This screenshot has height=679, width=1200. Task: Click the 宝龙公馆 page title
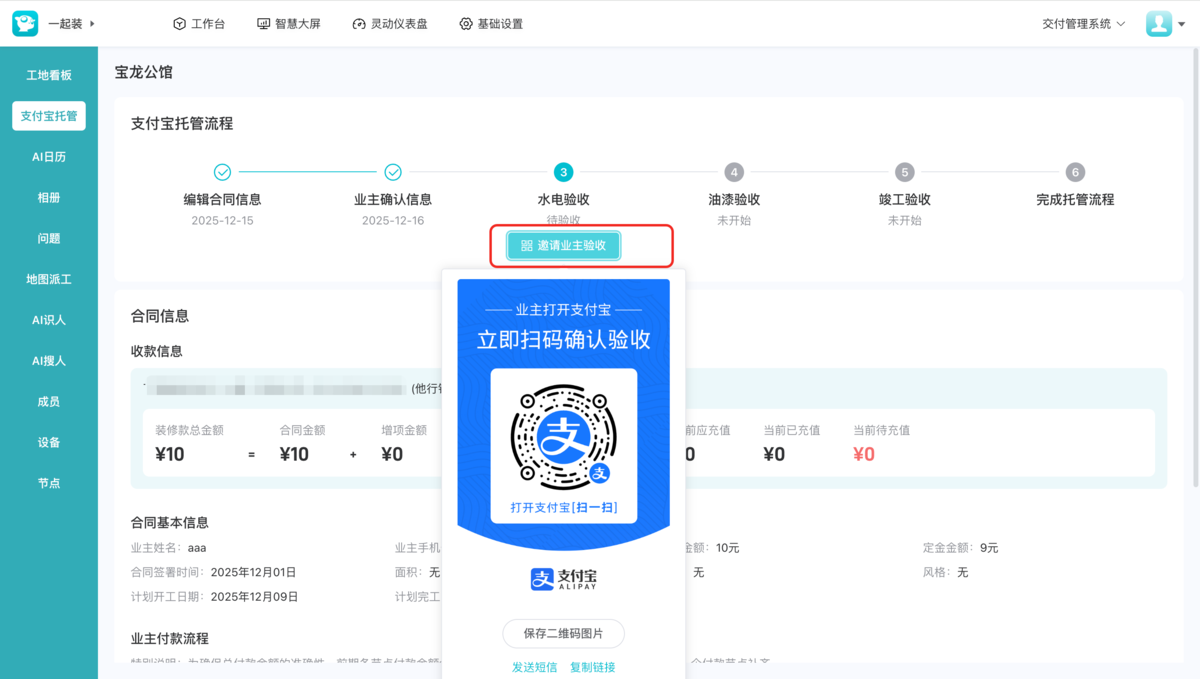(144, 72)
